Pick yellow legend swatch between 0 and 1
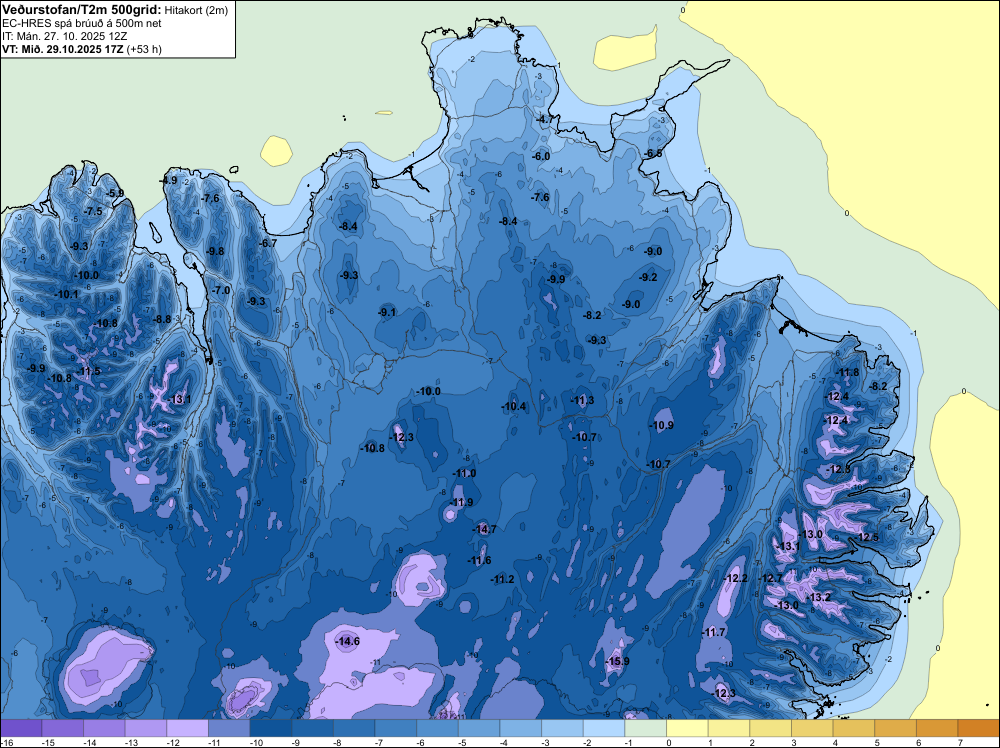Image resolution: width=1000 pixels, height=748 pixels. pos(687,728)
